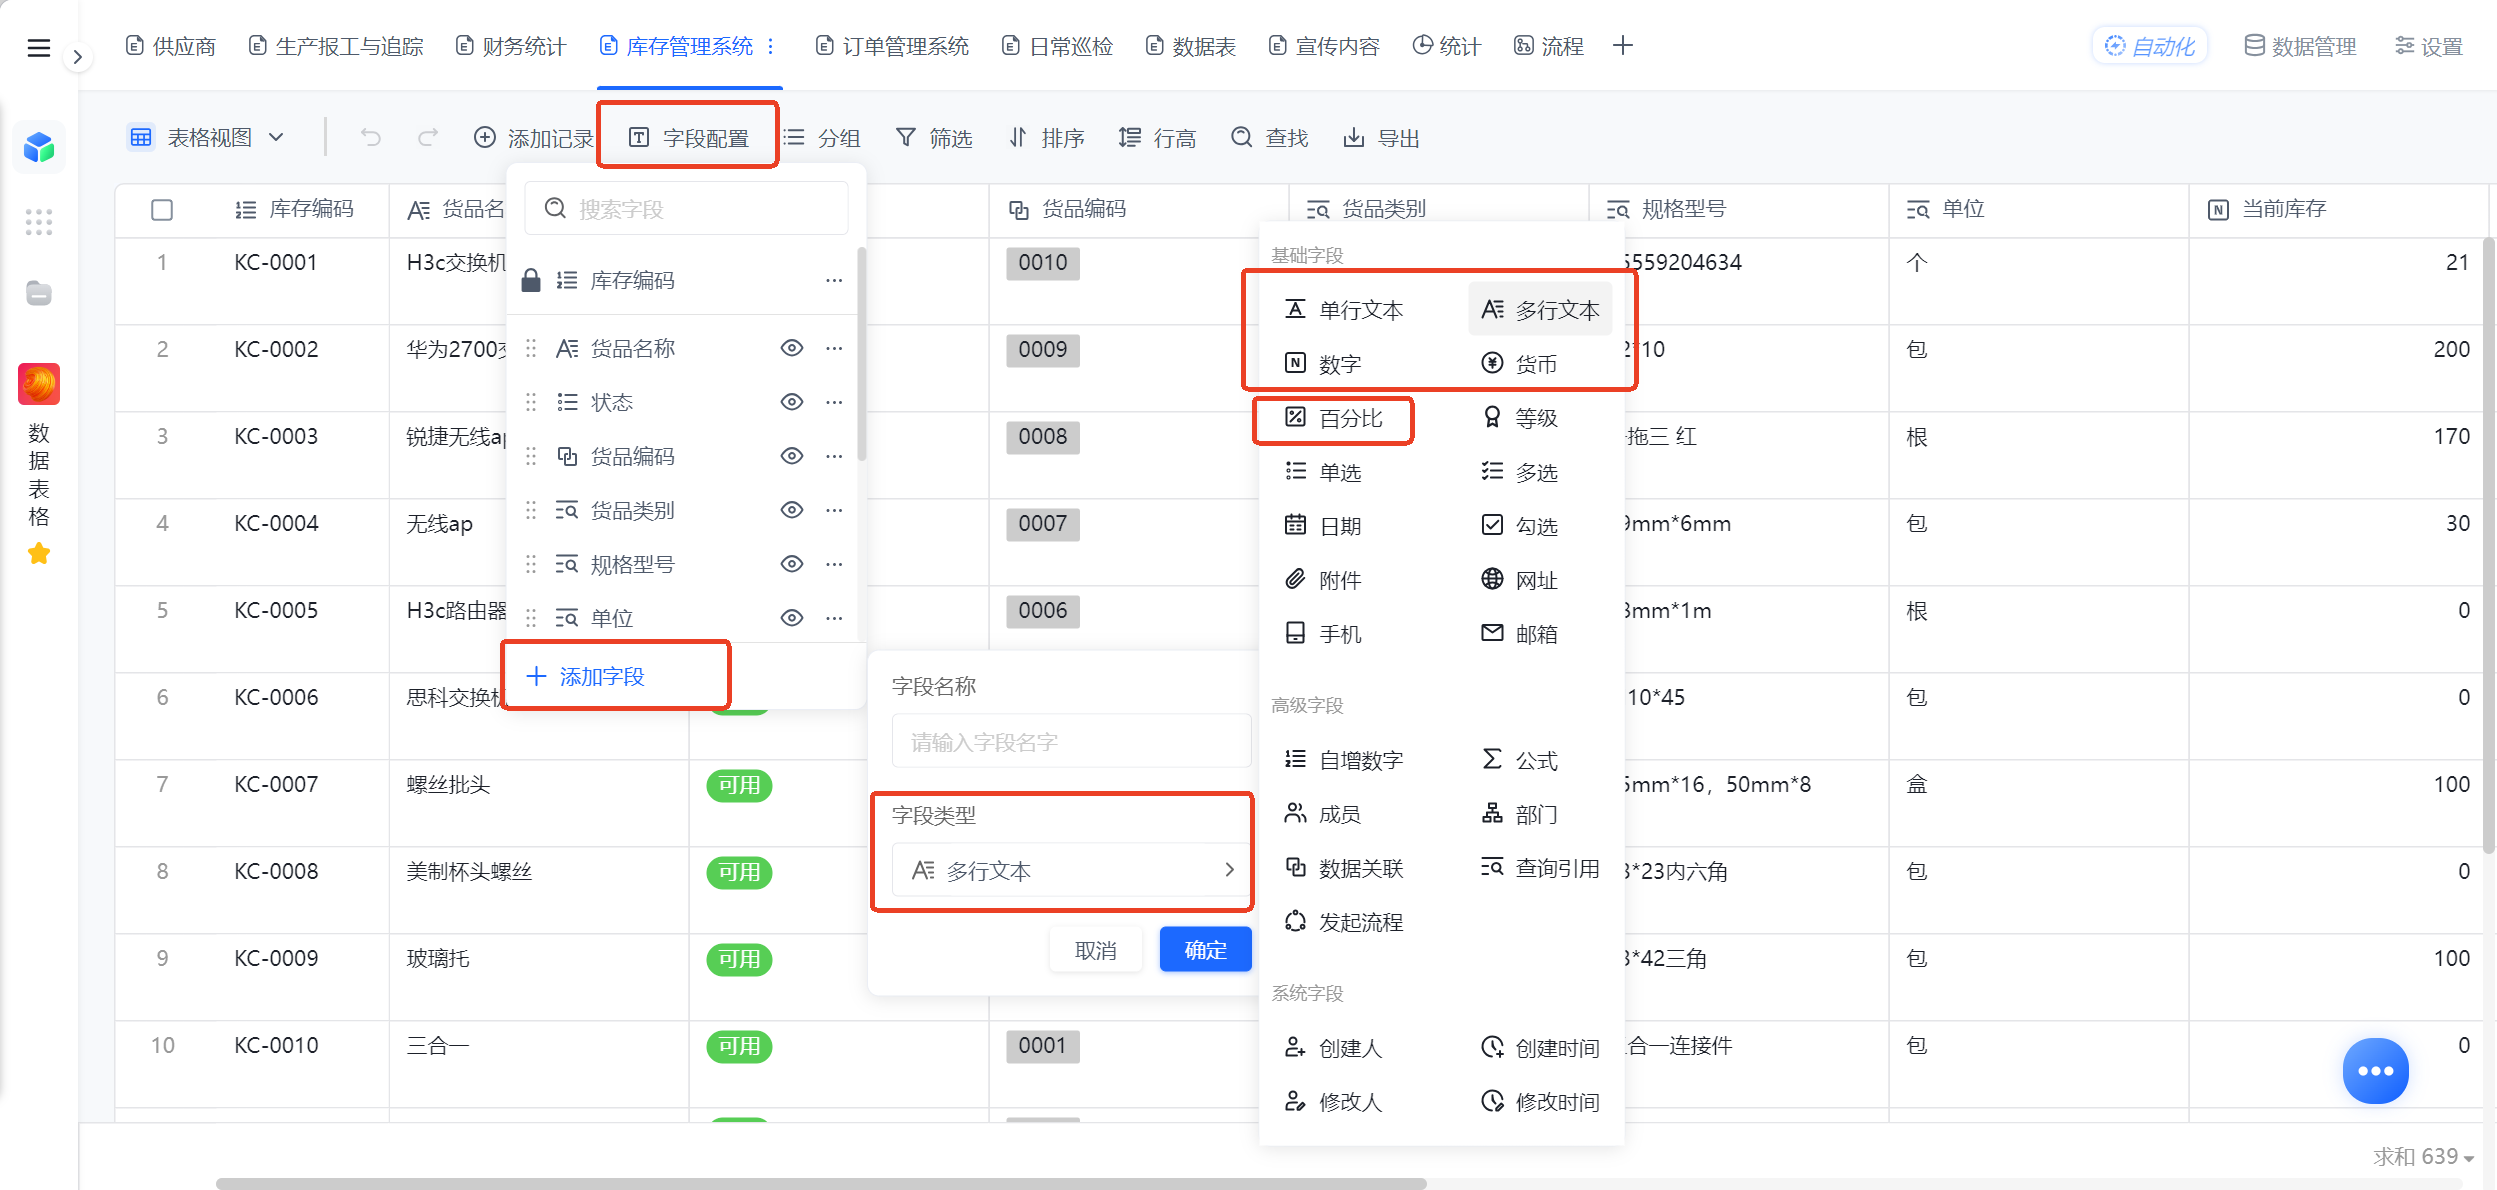Click 筛选 filter toolbar button
The height and width of the screenshot is (1190, 2497).
point(934,138)
